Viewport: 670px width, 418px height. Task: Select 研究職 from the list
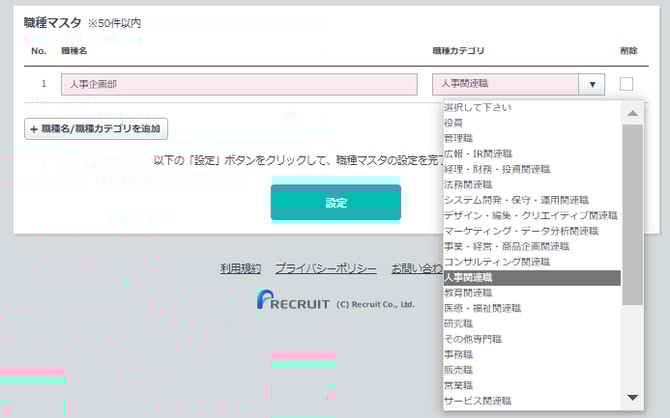click(532, 324)
